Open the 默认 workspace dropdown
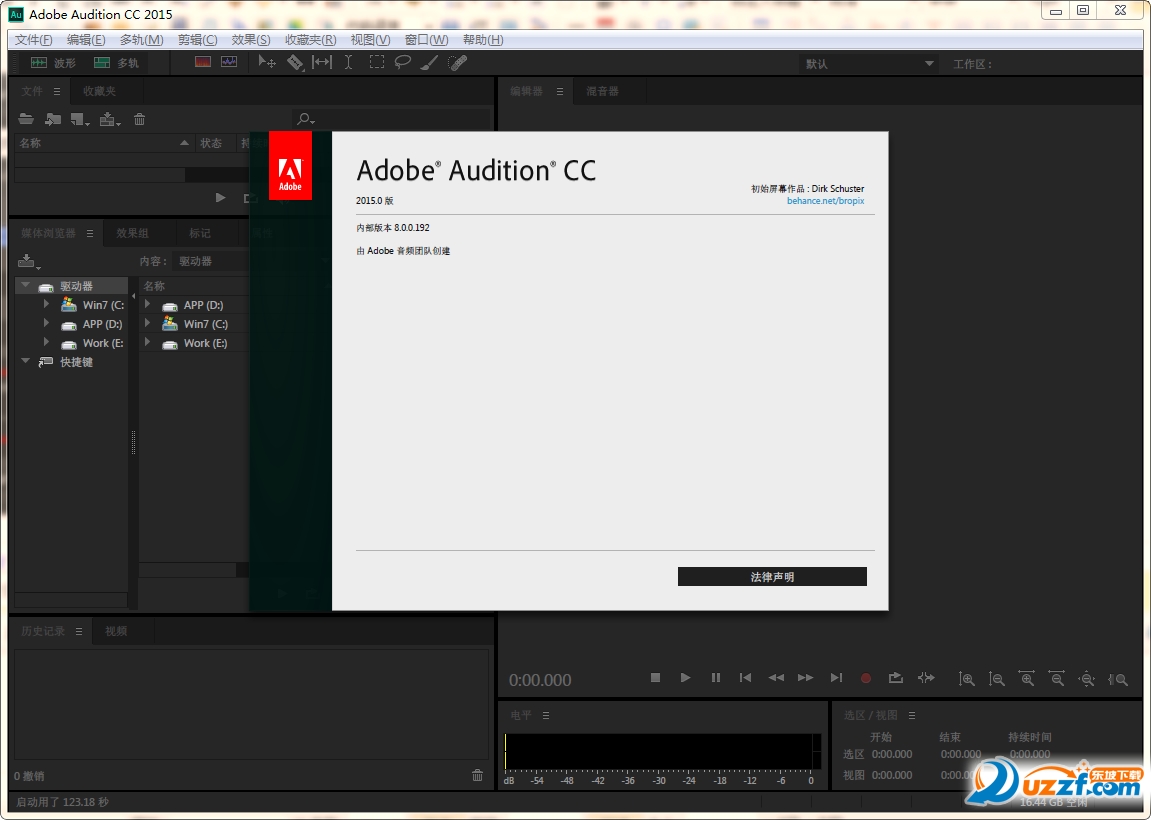Image resolution: width=1151 pixels, height=820 pixels. pyautogui.click(x=868, y=64)
